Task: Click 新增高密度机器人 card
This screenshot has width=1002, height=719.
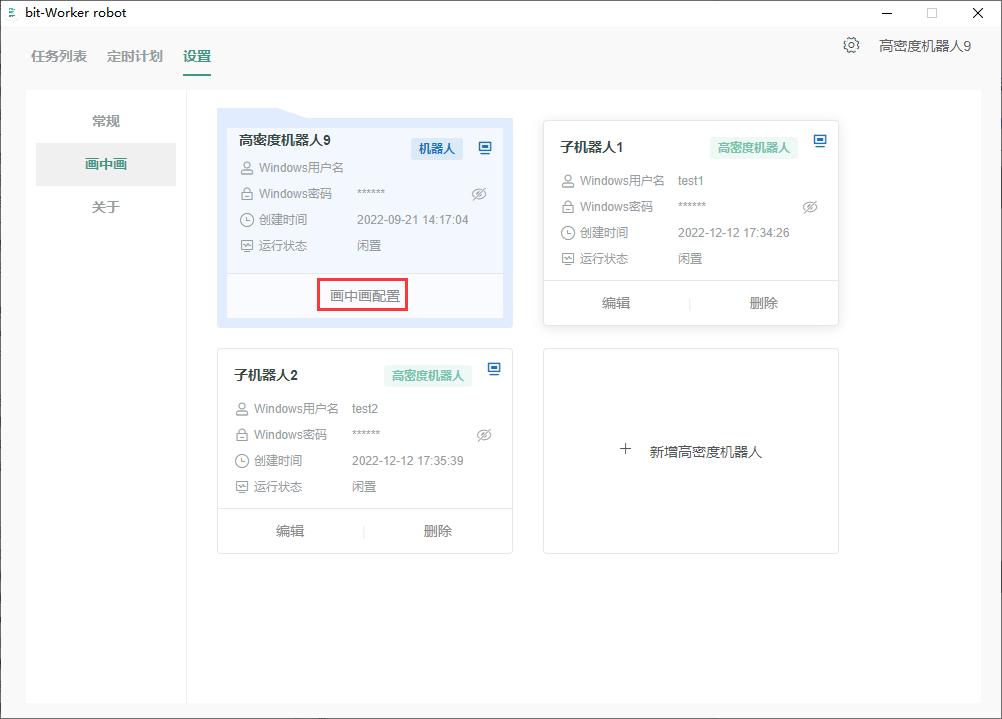Action: coord(691,451)
